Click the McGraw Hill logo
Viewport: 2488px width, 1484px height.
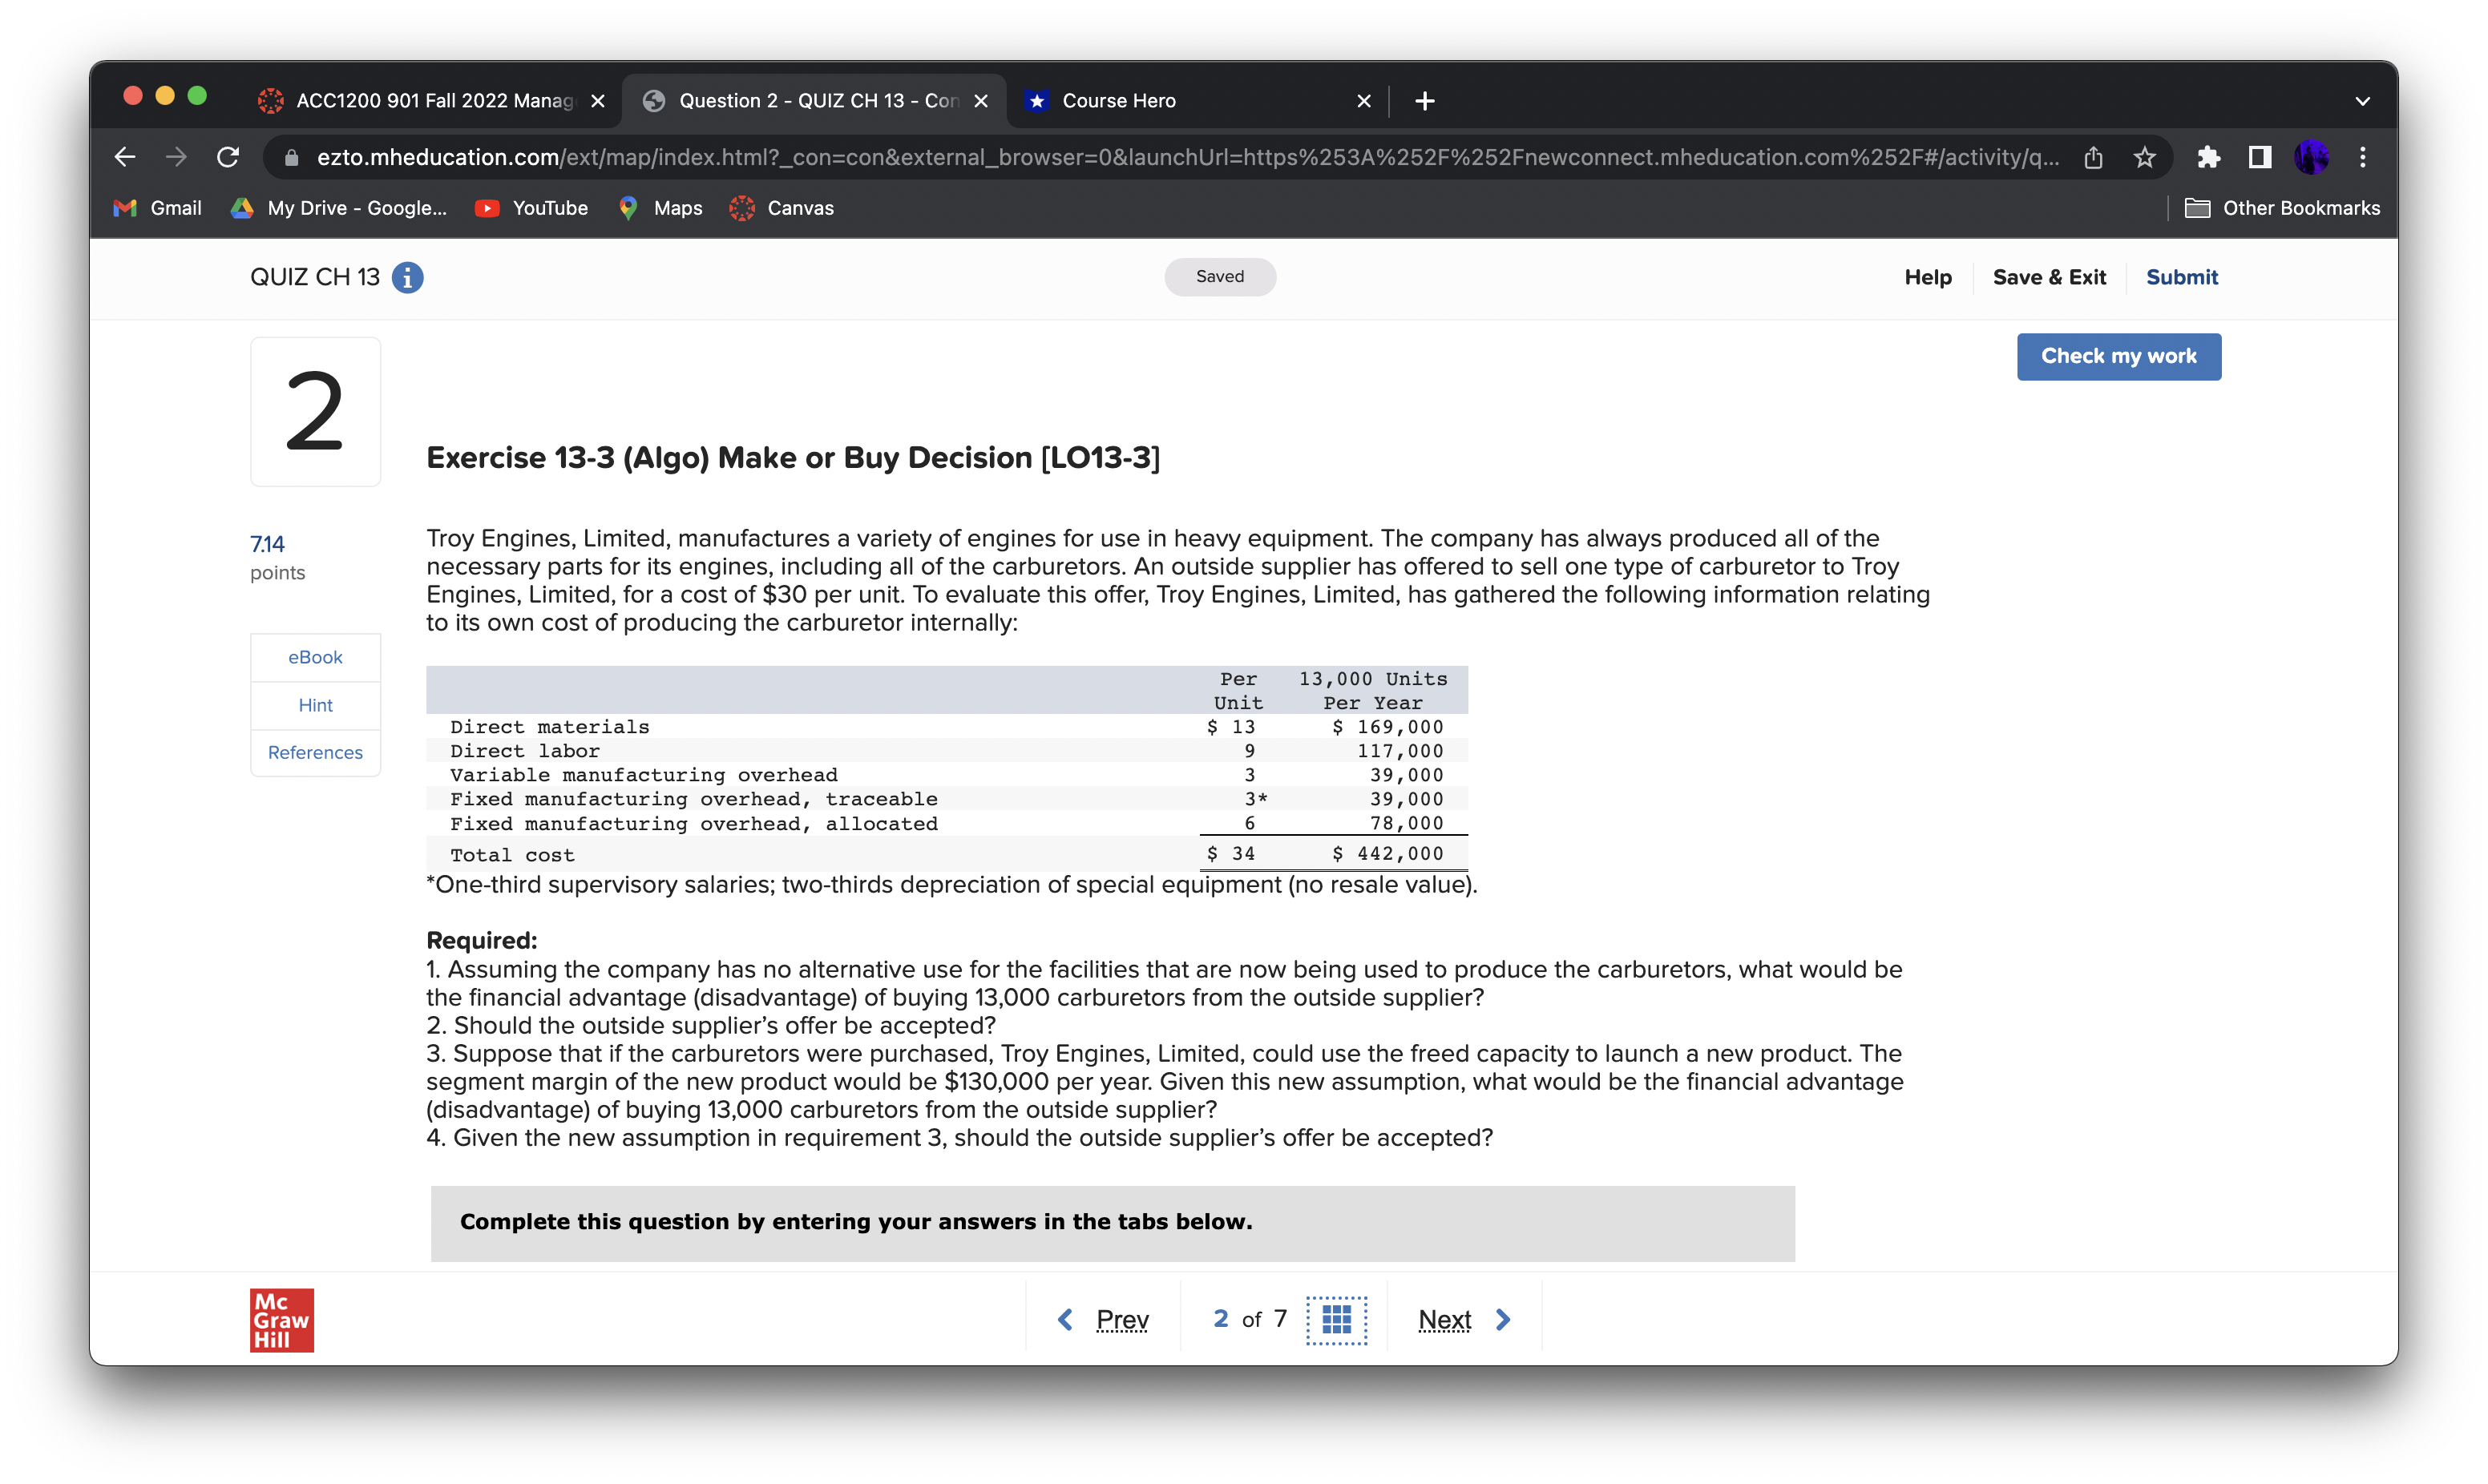[x=281, y=1319]
